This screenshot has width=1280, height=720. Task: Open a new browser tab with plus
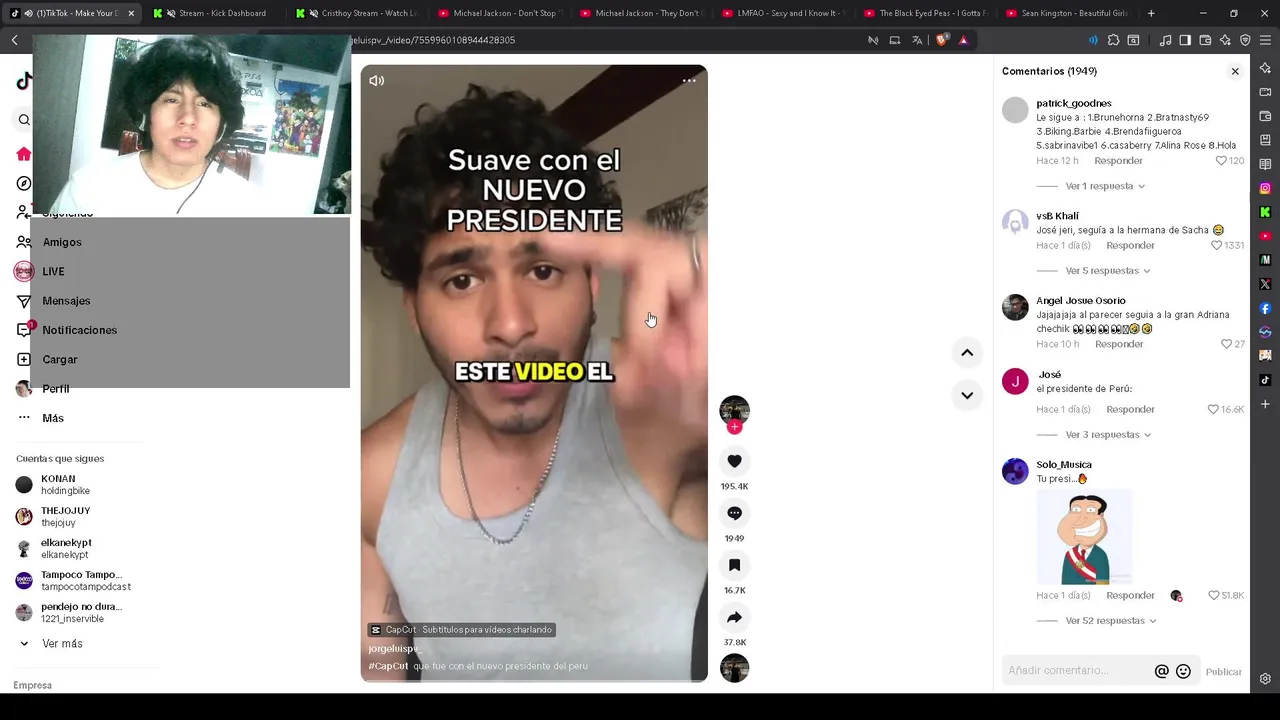tap(1151, 13)
